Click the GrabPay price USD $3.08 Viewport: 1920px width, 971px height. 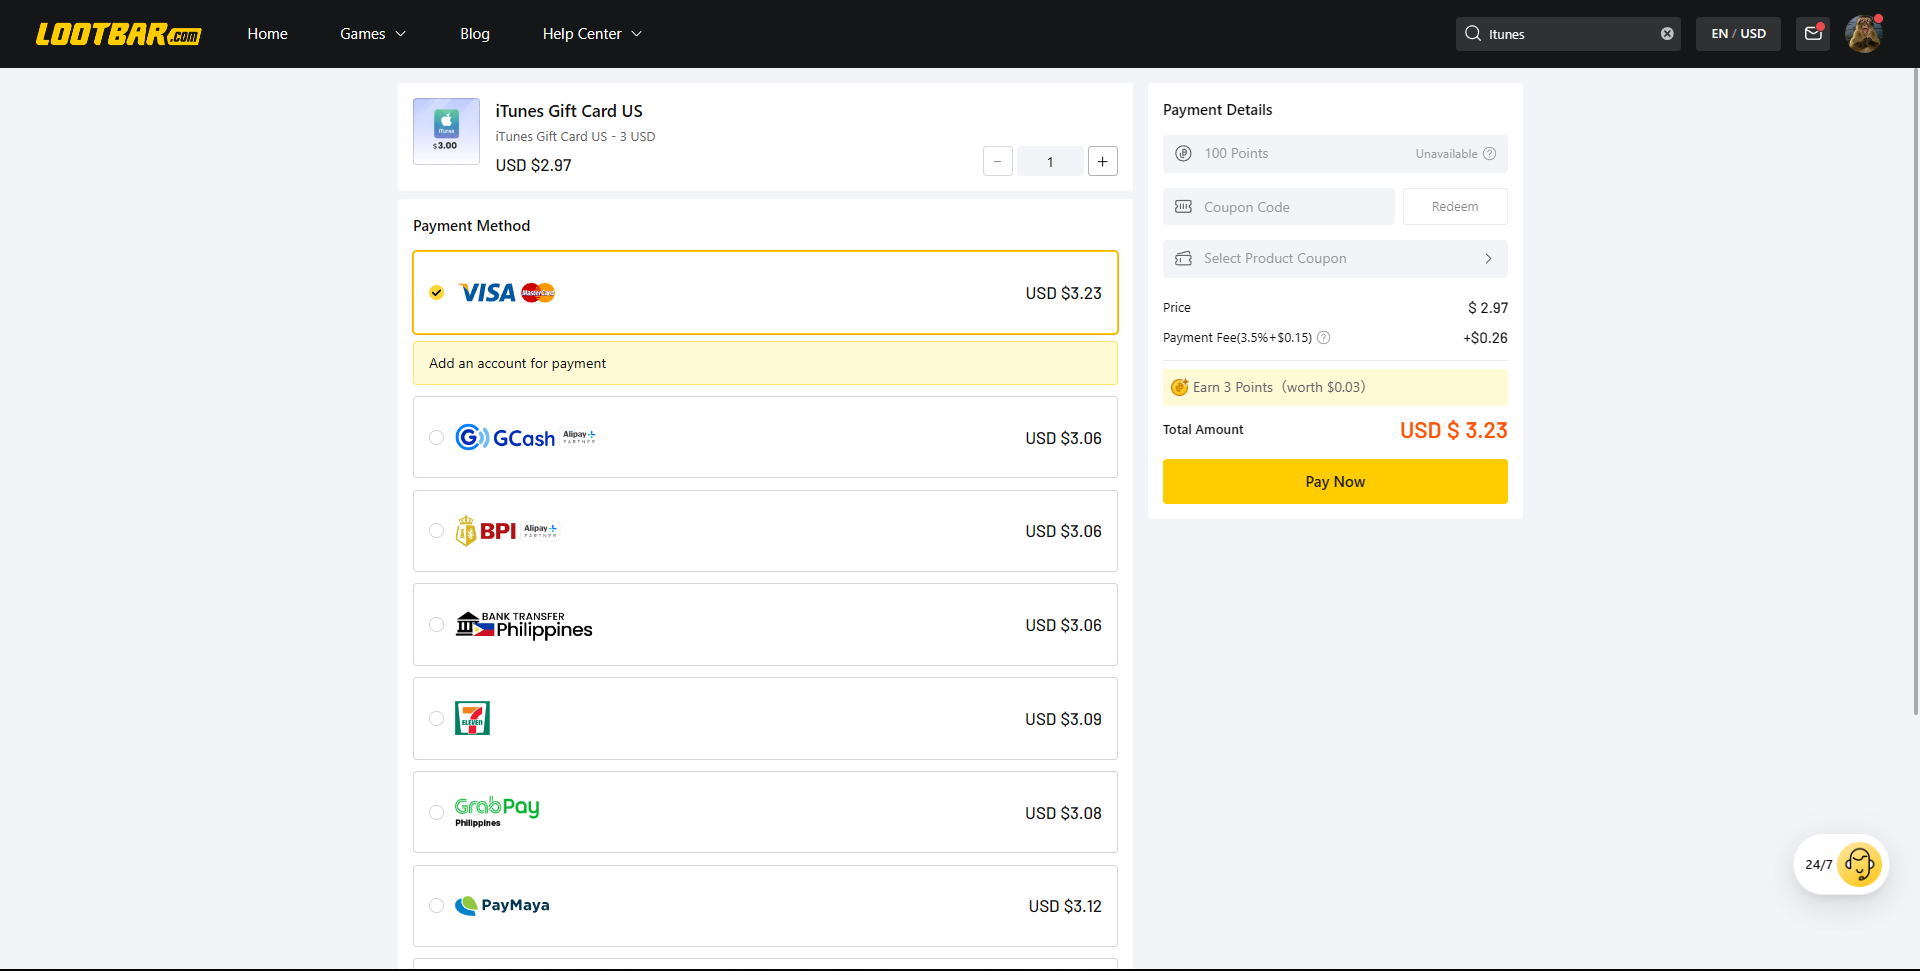pyautogui.click(x=1063, y=813)
